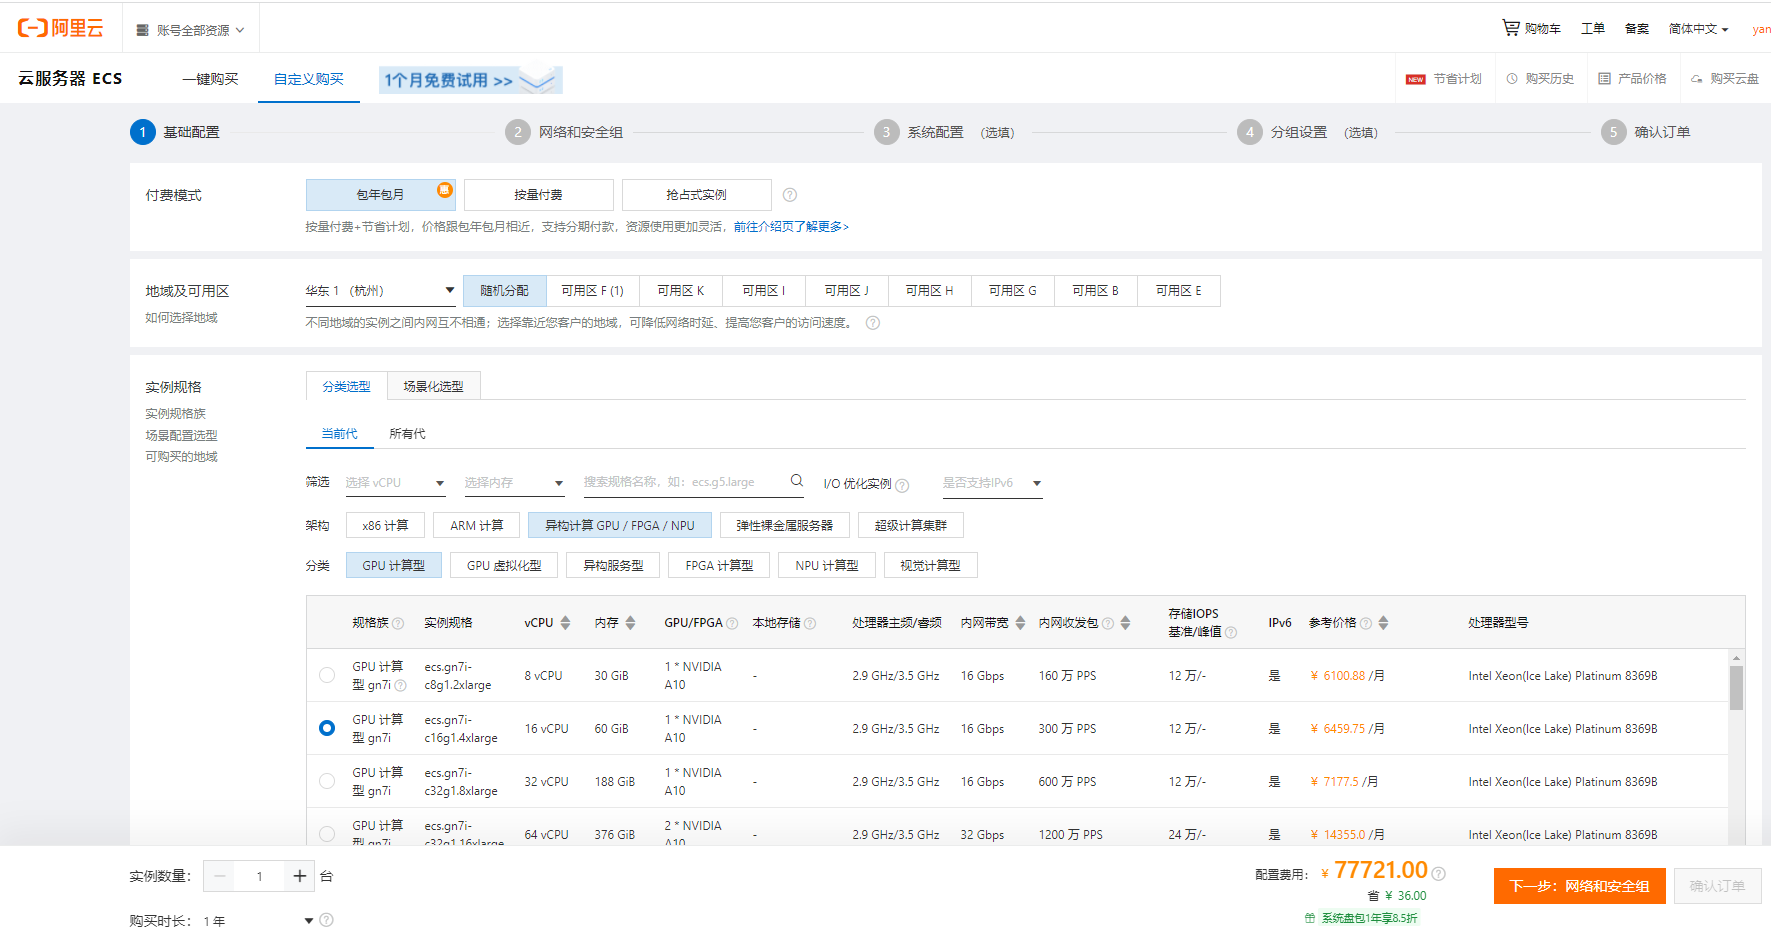The height and width of the screenshot is (928, 1771).
Task: Choose 可用区 K availability zone
Action: tap(681, 291)
